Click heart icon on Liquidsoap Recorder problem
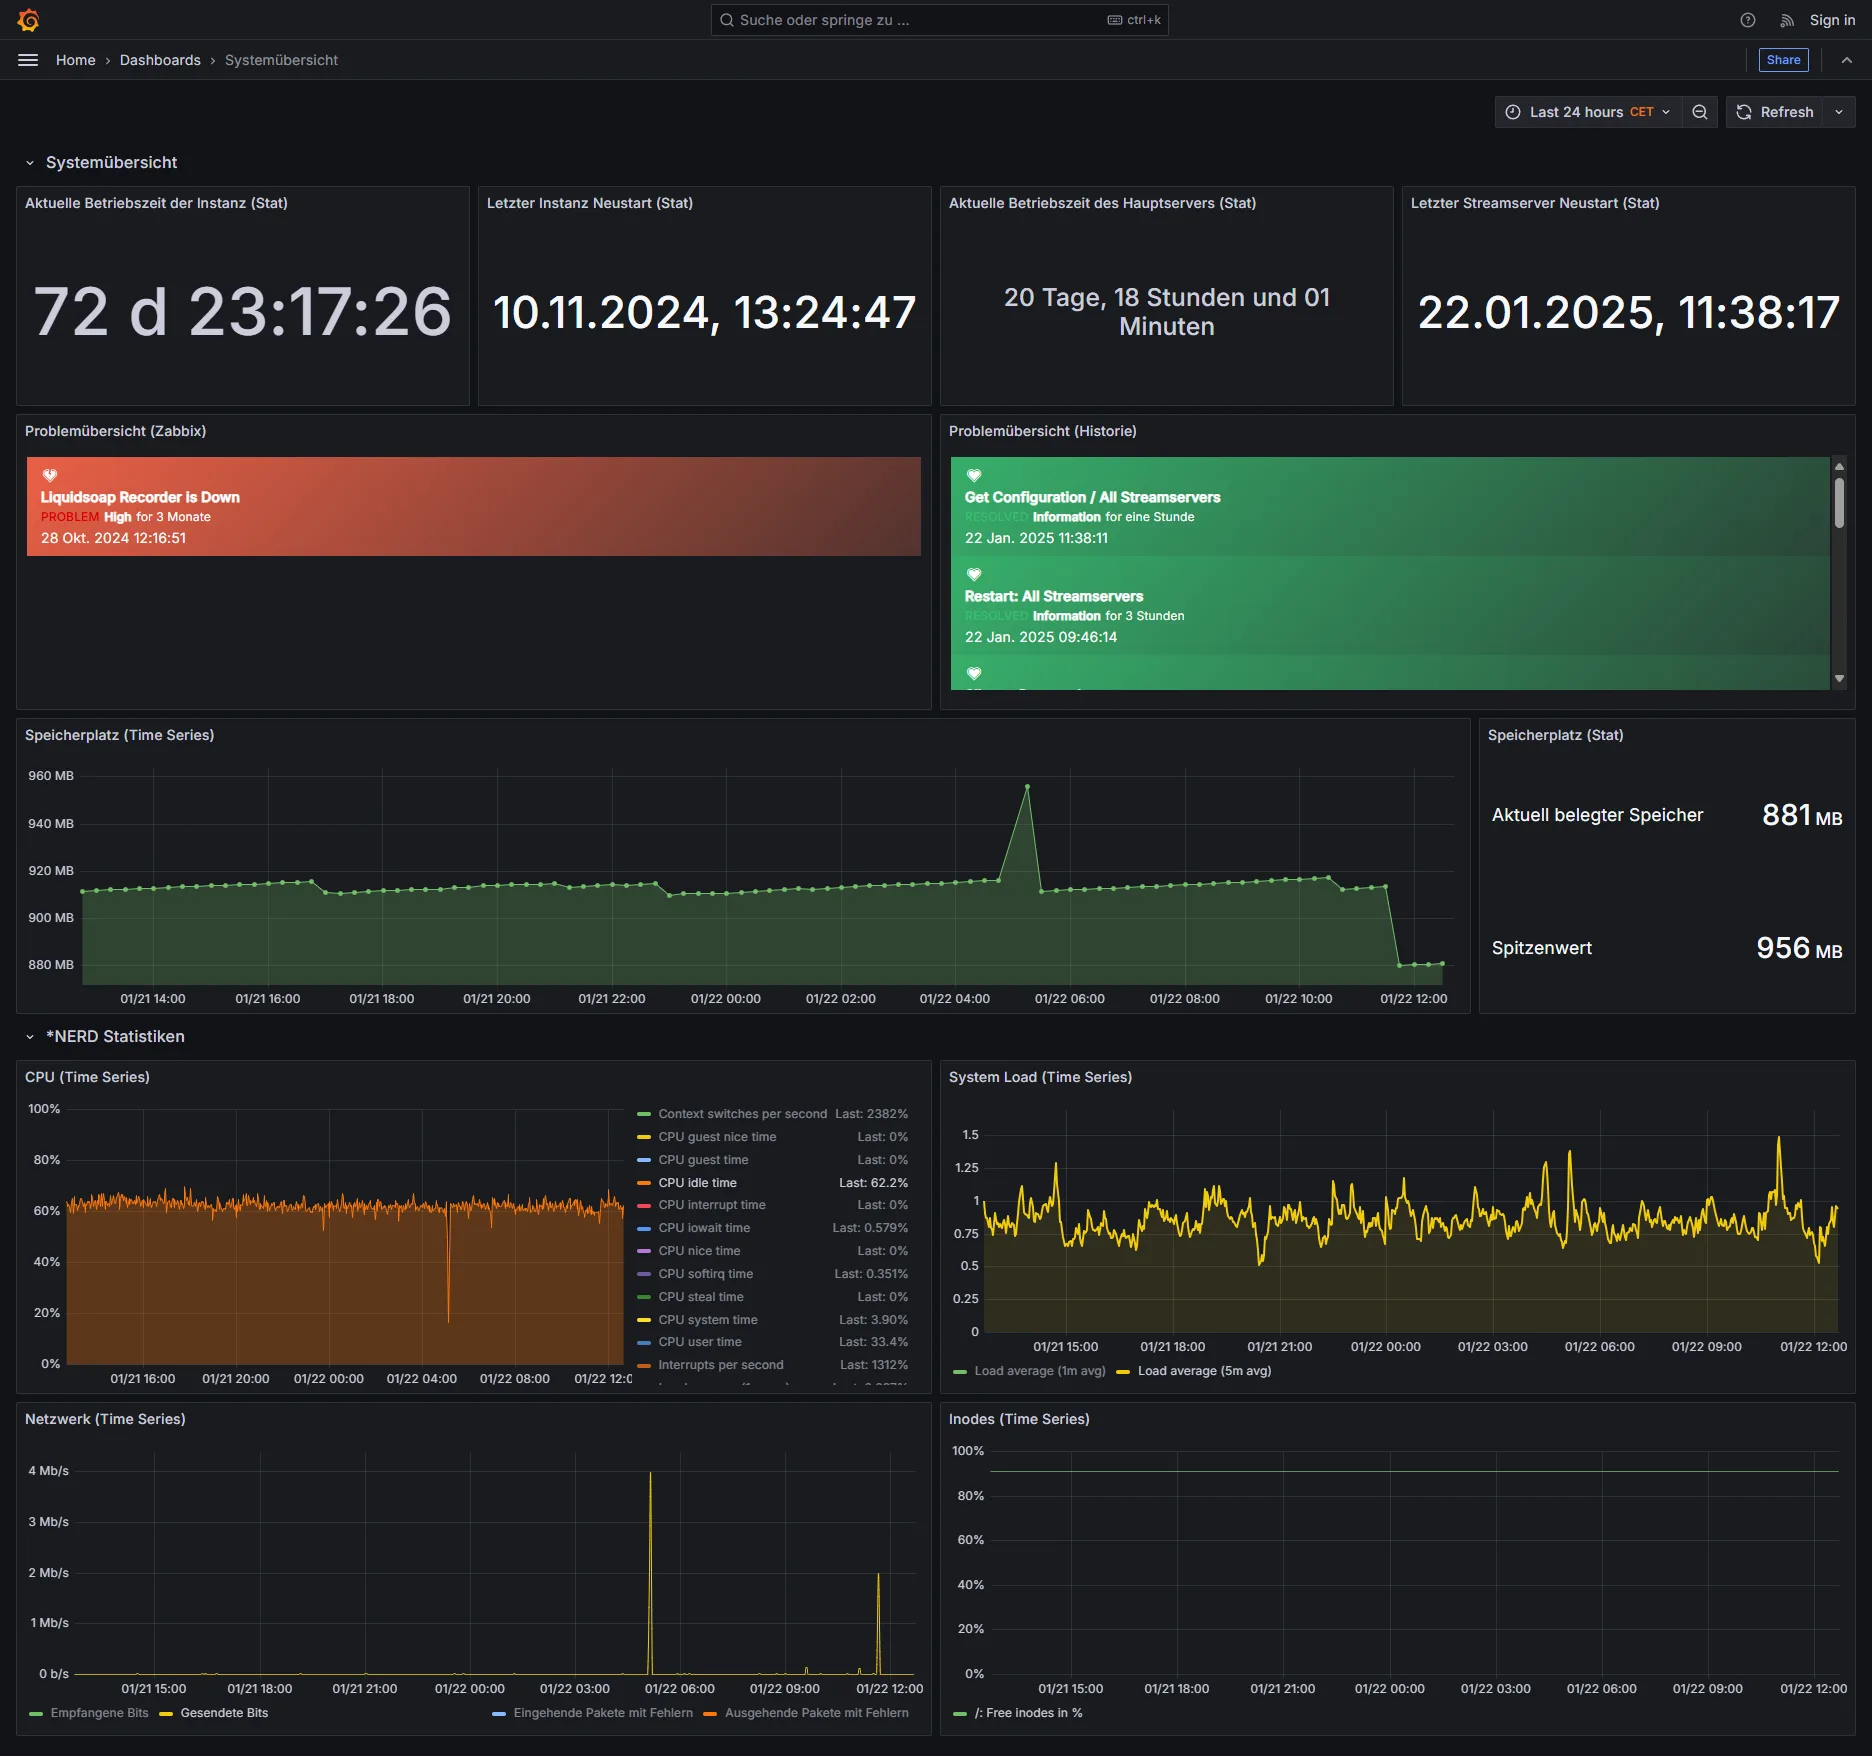Image resolution: width=1872 pixels, height=1756 pixels. coord(50,476)
